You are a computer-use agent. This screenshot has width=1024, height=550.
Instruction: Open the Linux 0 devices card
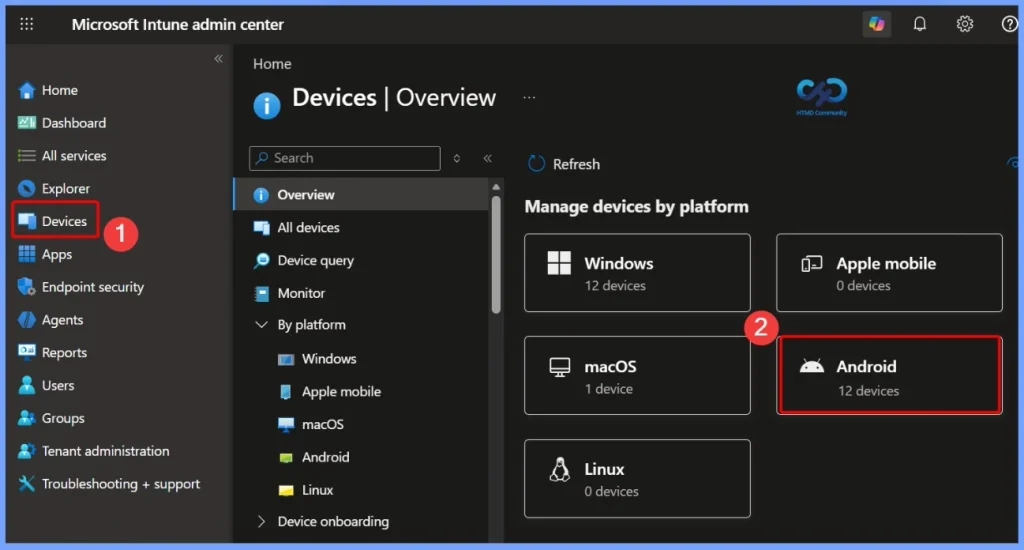(x=637, y=478)
